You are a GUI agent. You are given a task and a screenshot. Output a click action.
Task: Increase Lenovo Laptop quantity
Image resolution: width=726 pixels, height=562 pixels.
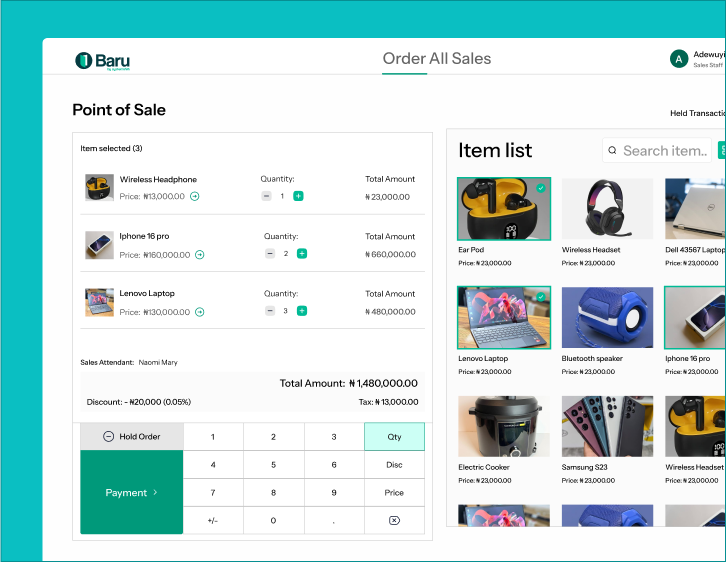click(x=302, y=311)
